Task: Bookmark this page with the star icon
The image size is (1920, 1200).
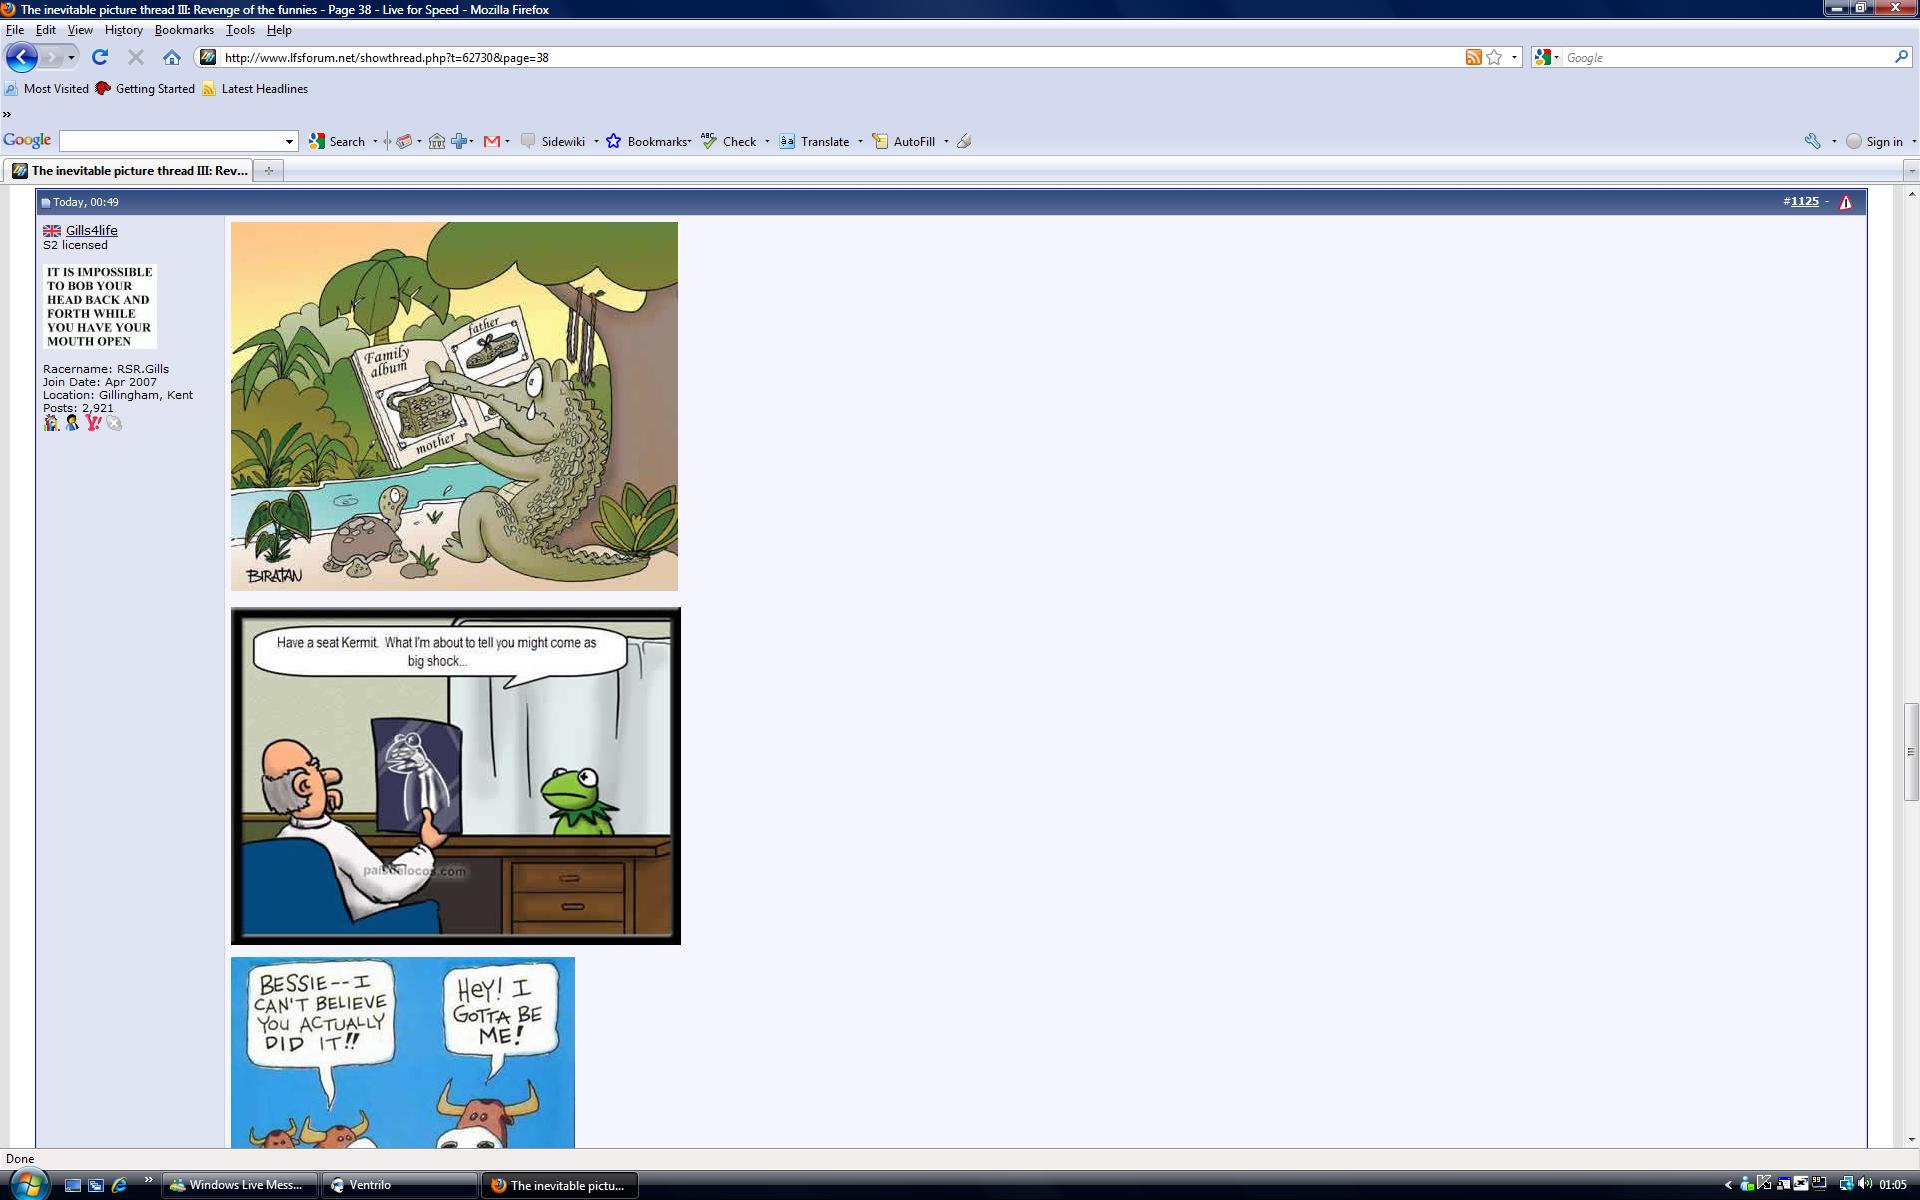Action: 1494,57
